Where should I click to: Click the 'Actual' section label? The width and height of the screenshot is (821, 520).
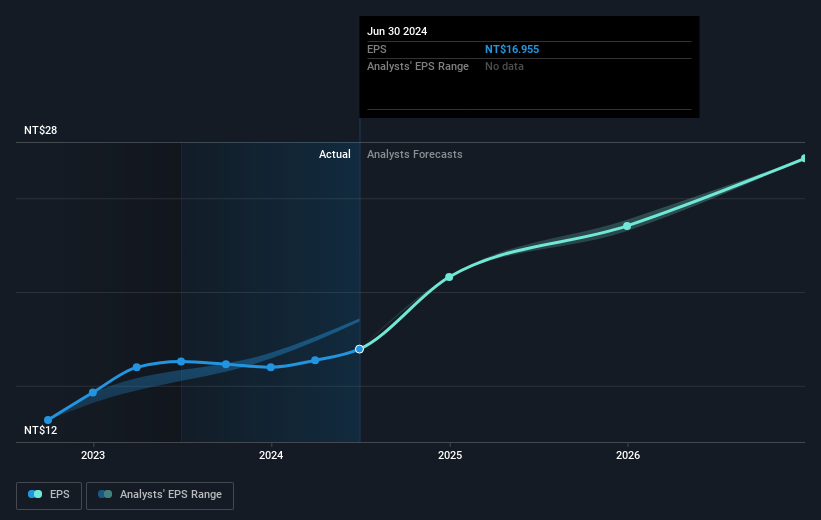[335, 154]
